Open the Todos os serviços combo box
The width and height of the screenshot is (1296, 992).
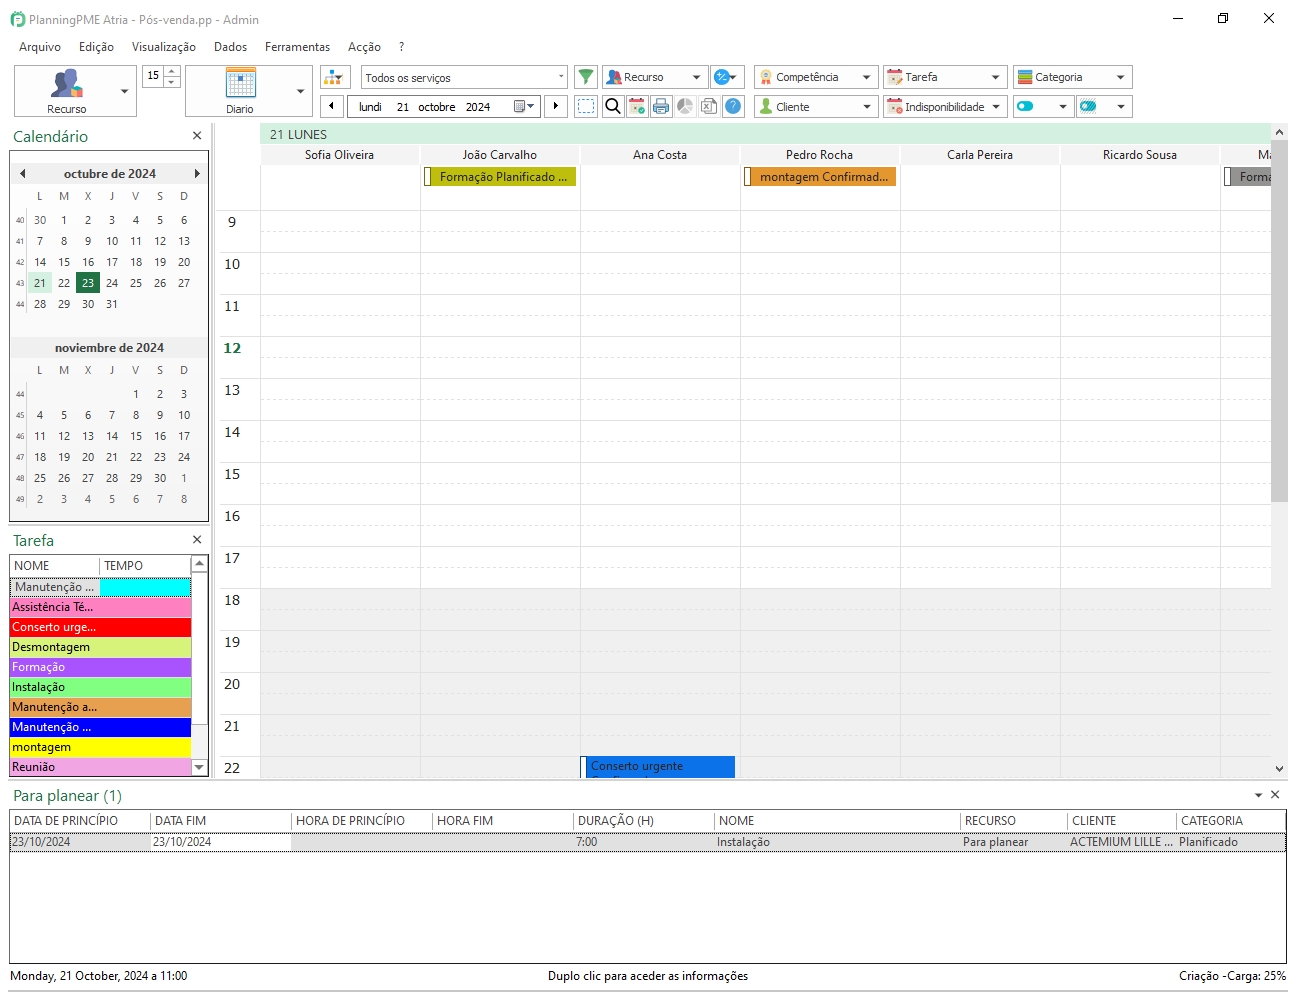pos(465,77)
